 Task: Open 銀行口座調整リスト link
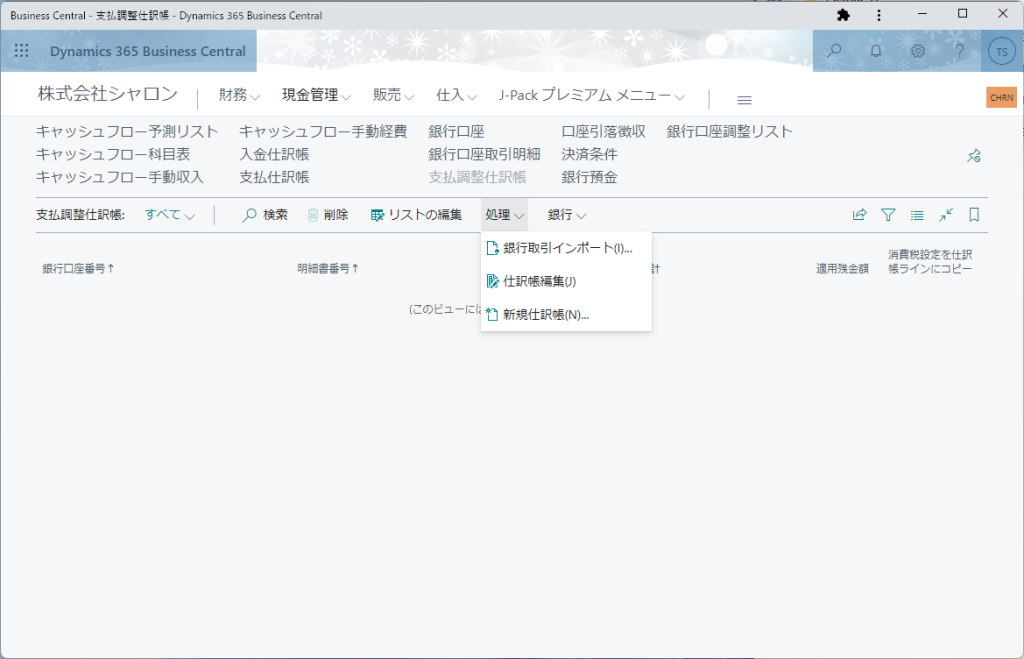729,131
